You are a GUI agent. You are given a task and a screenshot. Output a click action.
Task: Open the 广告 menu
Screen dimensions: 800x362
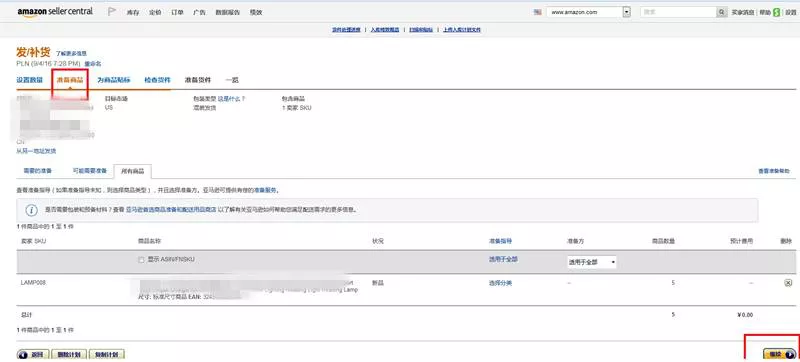(199, 12)
